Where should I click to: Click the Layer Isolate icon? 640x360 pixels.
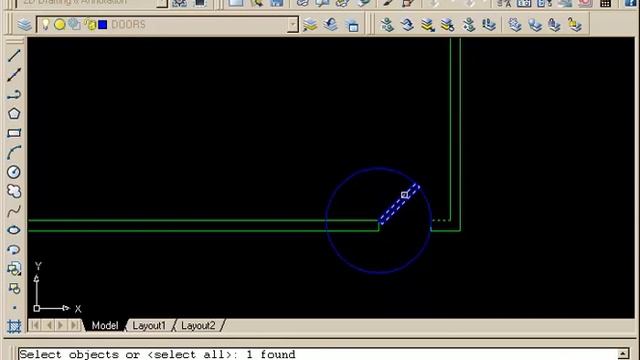pyautogui.click(x=428, y=25)
